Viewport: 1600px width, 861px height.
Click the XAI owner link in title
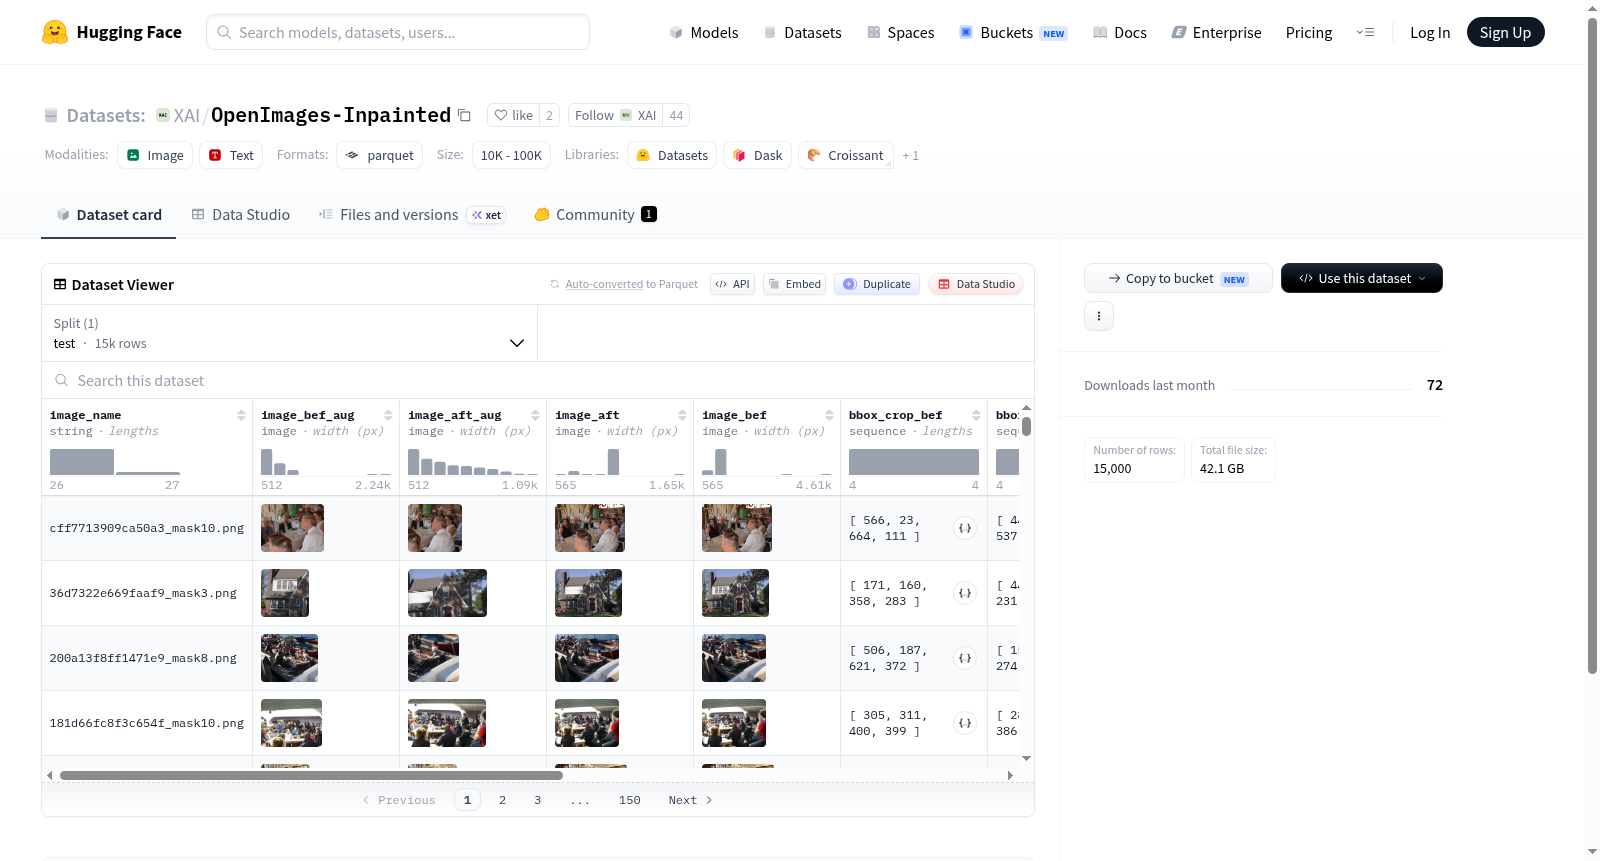point(186,115)
